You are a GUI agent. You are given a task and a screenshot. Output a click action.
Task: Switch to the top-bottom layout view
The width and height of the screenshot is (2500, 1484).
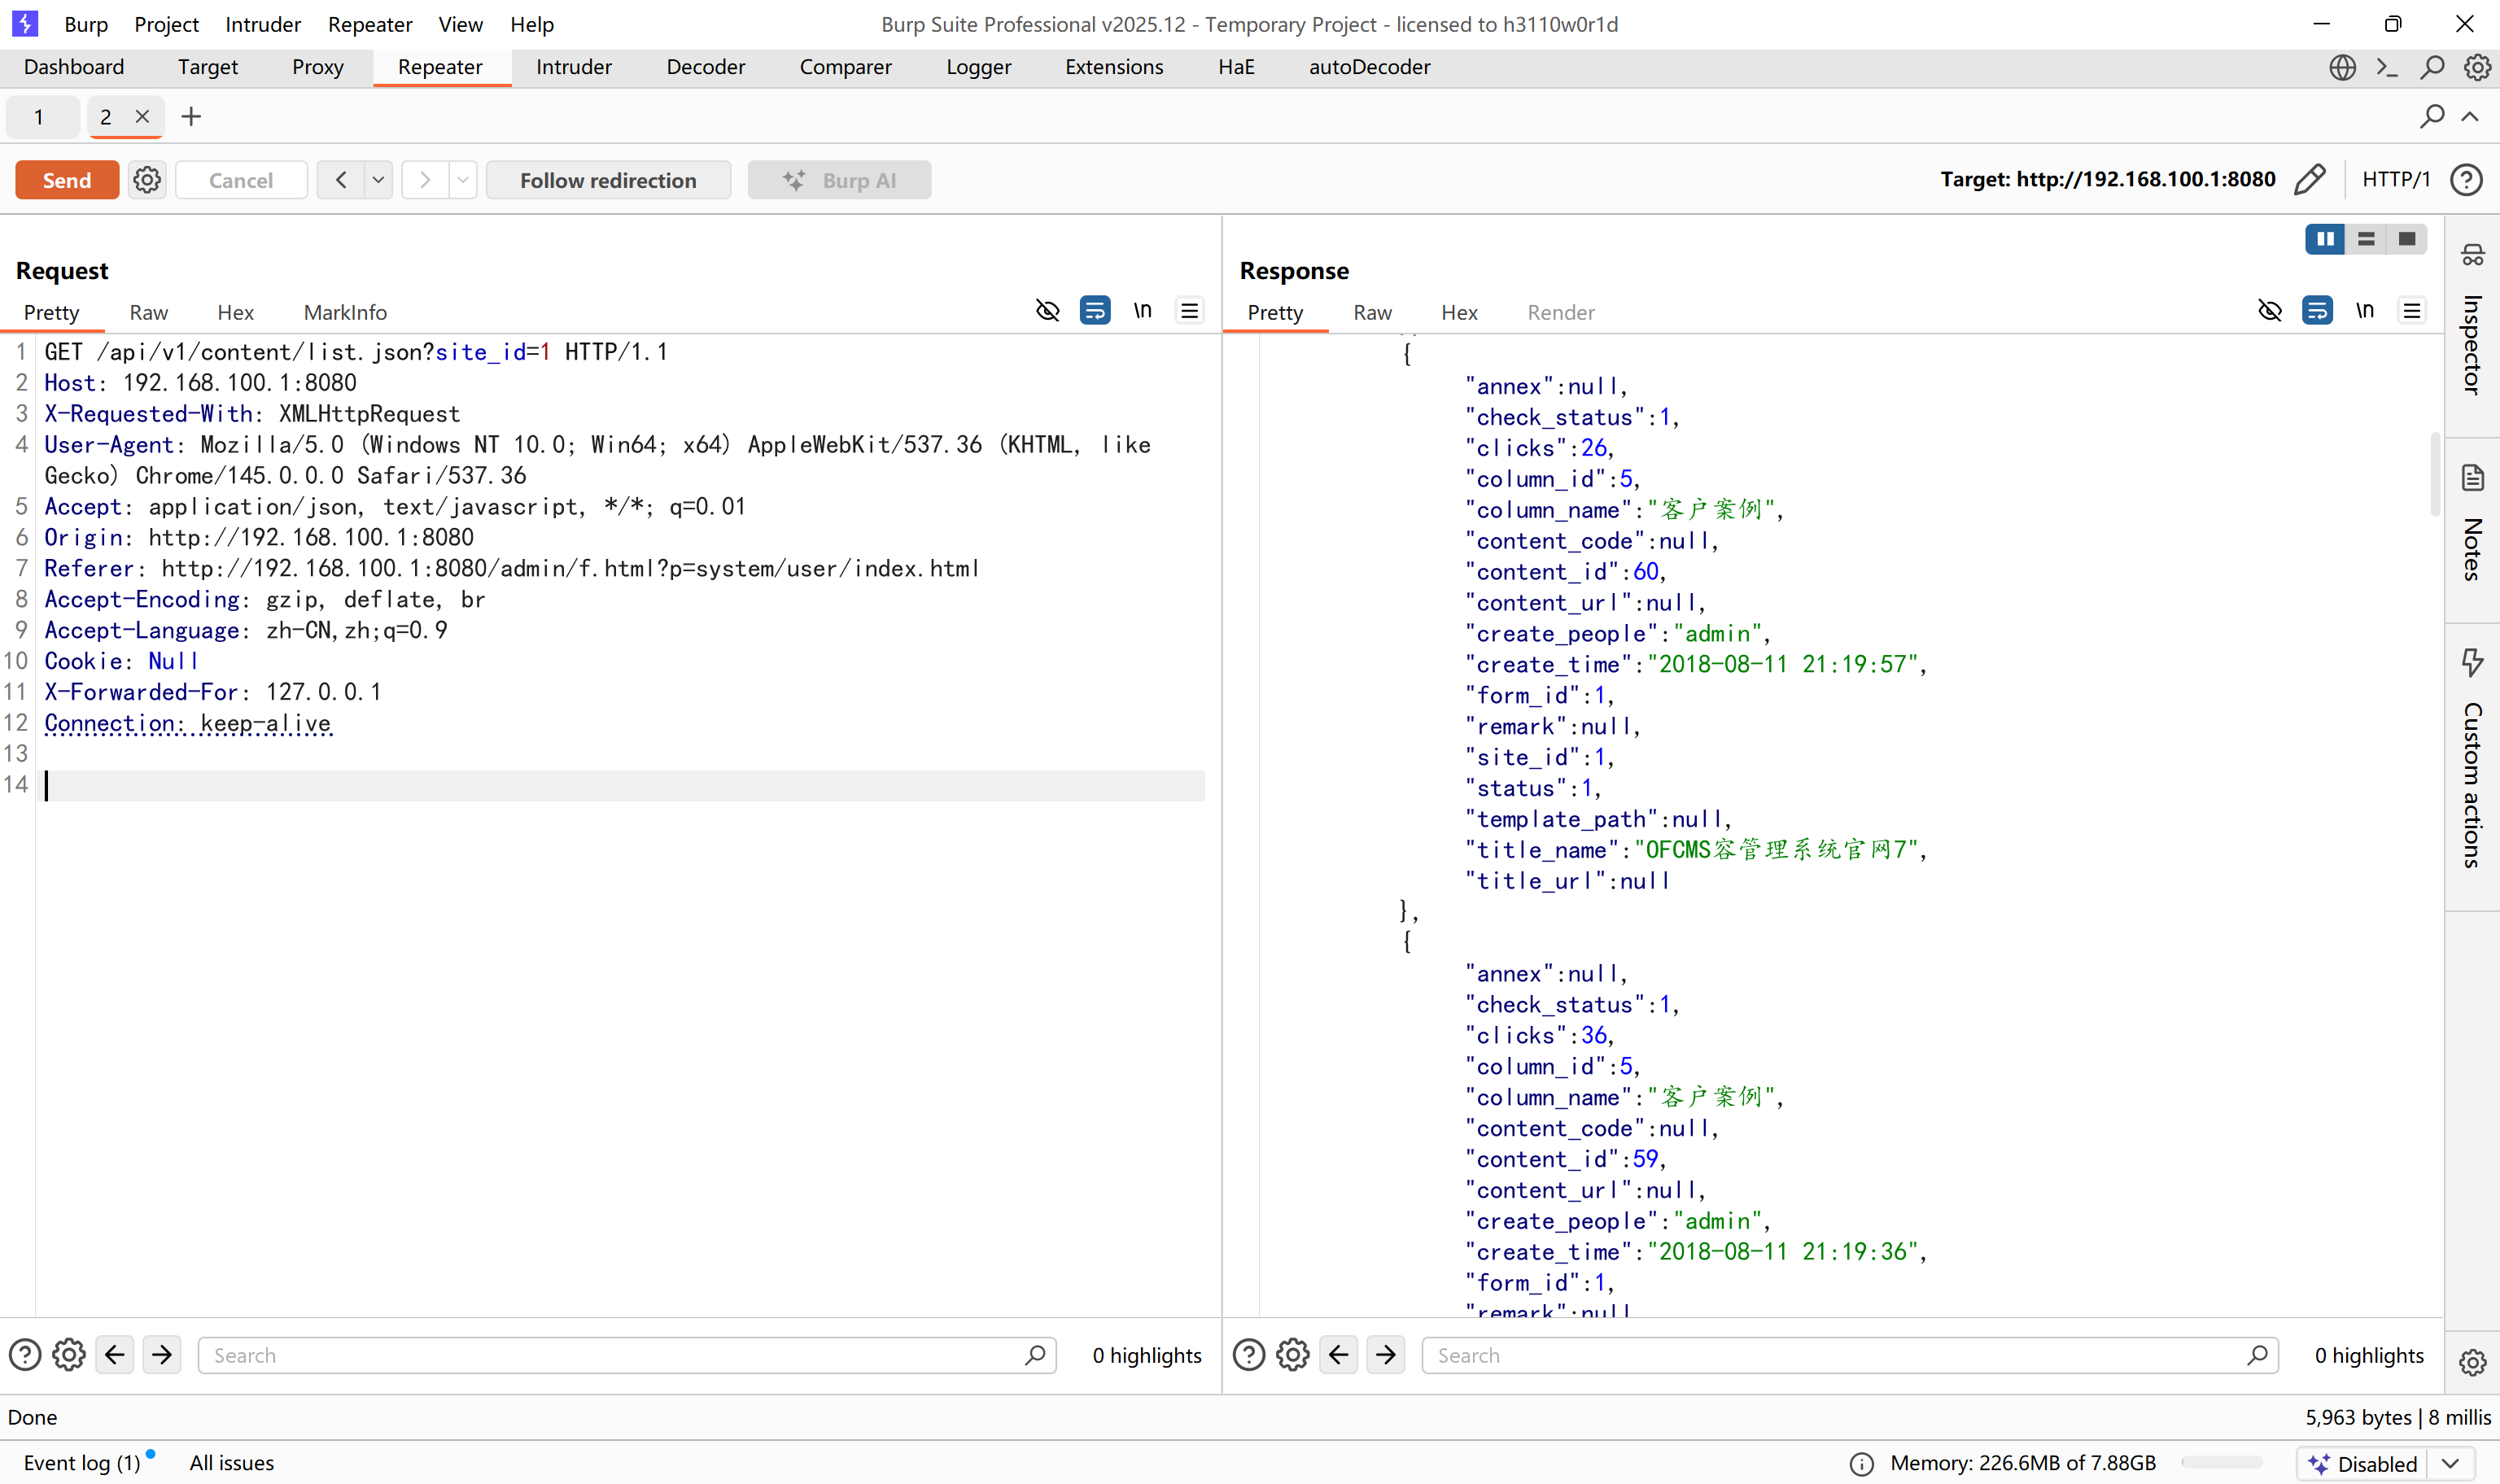pyautogui.click(x=2366, y=239)
